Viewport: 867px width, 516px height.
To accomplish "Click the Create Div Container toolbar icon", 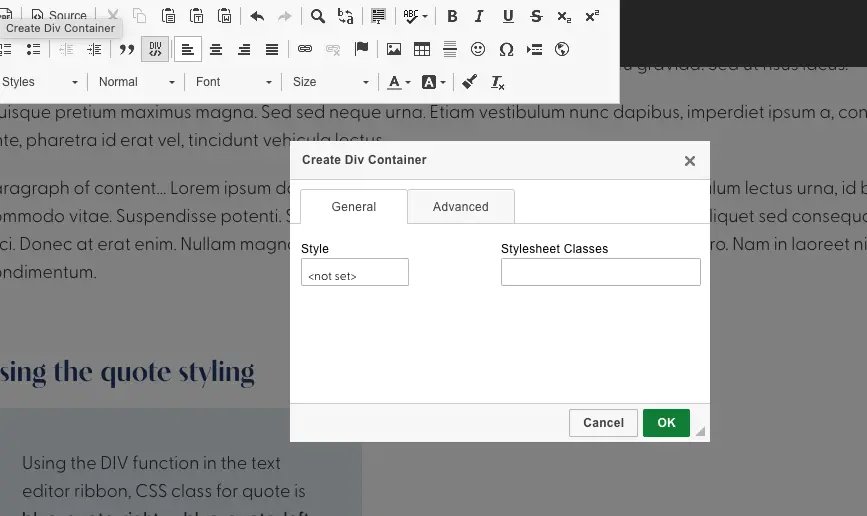I will pyautogui.click(x=155, y=49).
